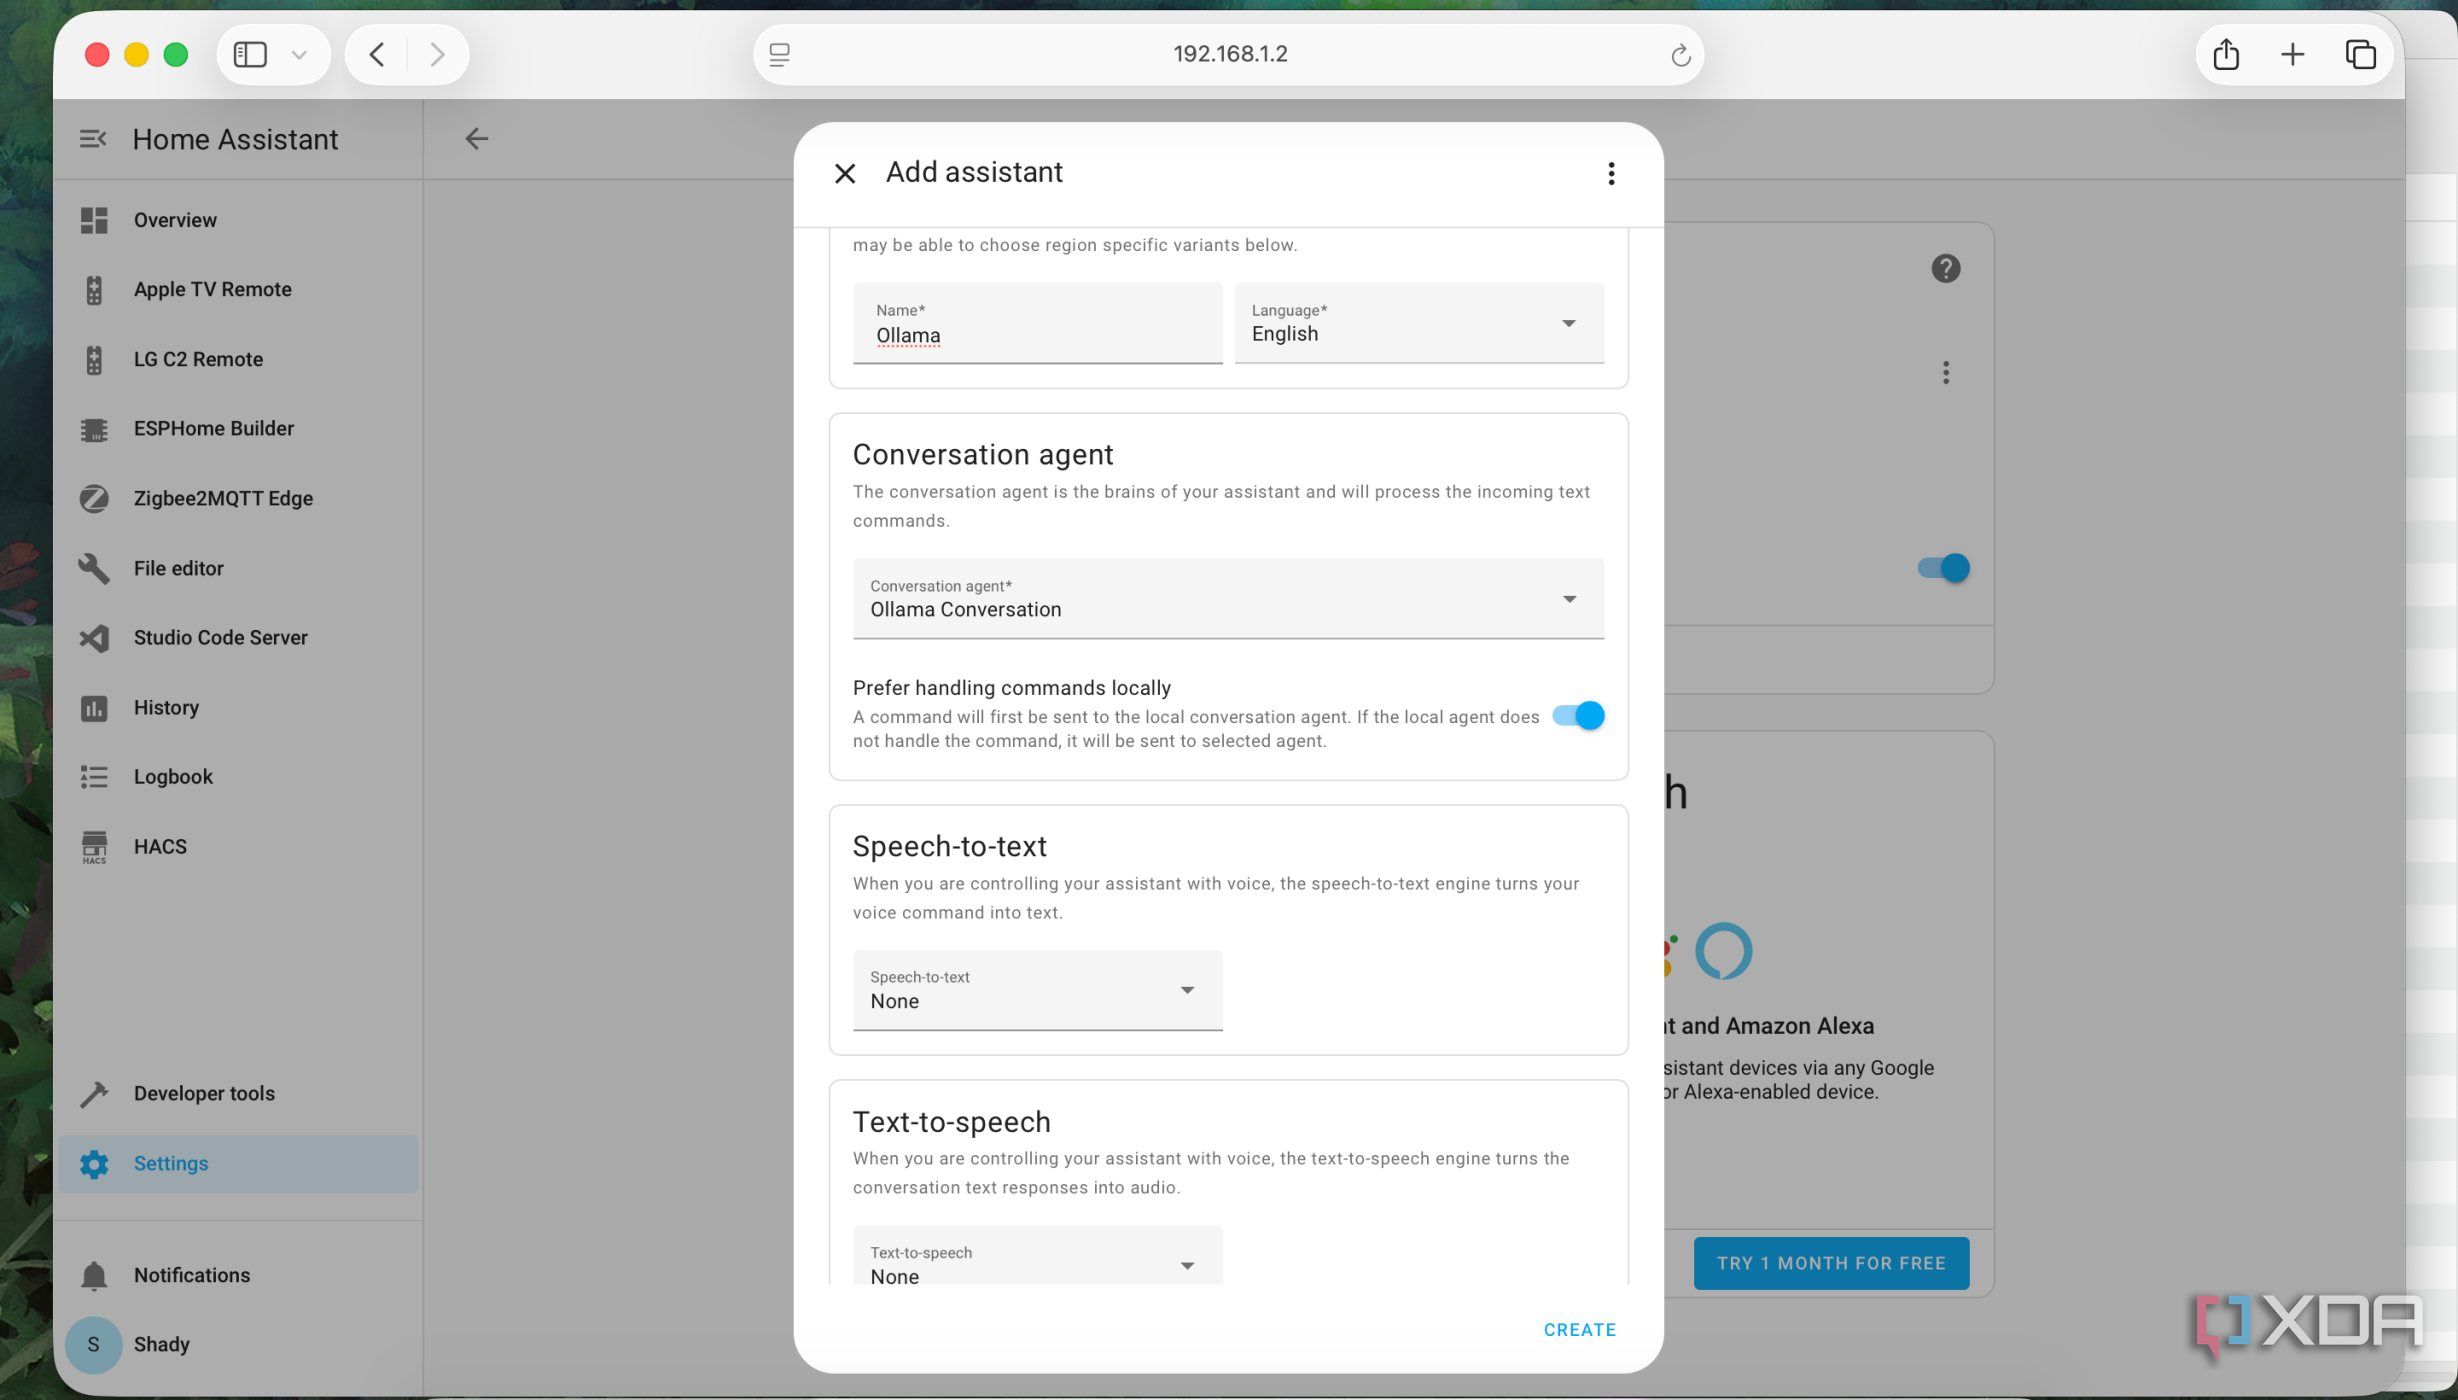Select Developer tools sidebar item
The image size is (2458, 1400).
(238, 1094)
